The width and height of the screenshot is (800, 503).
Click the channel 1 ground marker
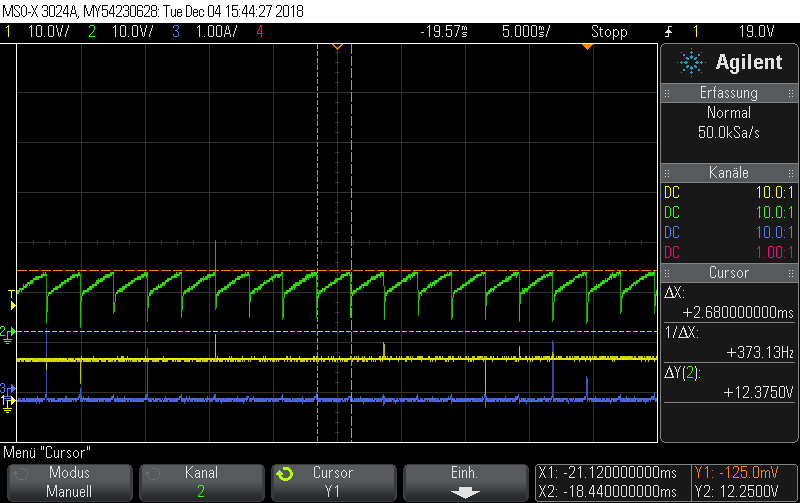7,403
